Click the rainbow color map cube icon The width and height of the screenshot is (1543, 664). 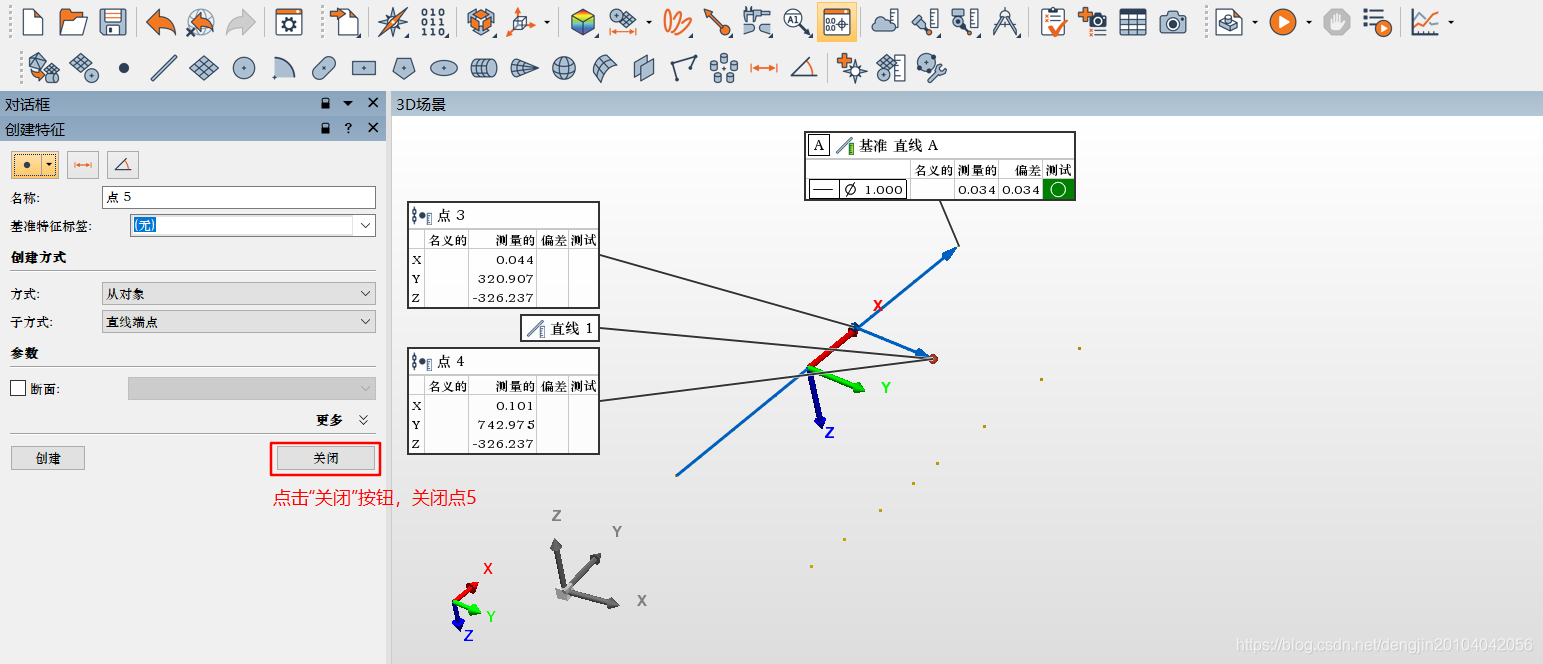pos(583,21)
